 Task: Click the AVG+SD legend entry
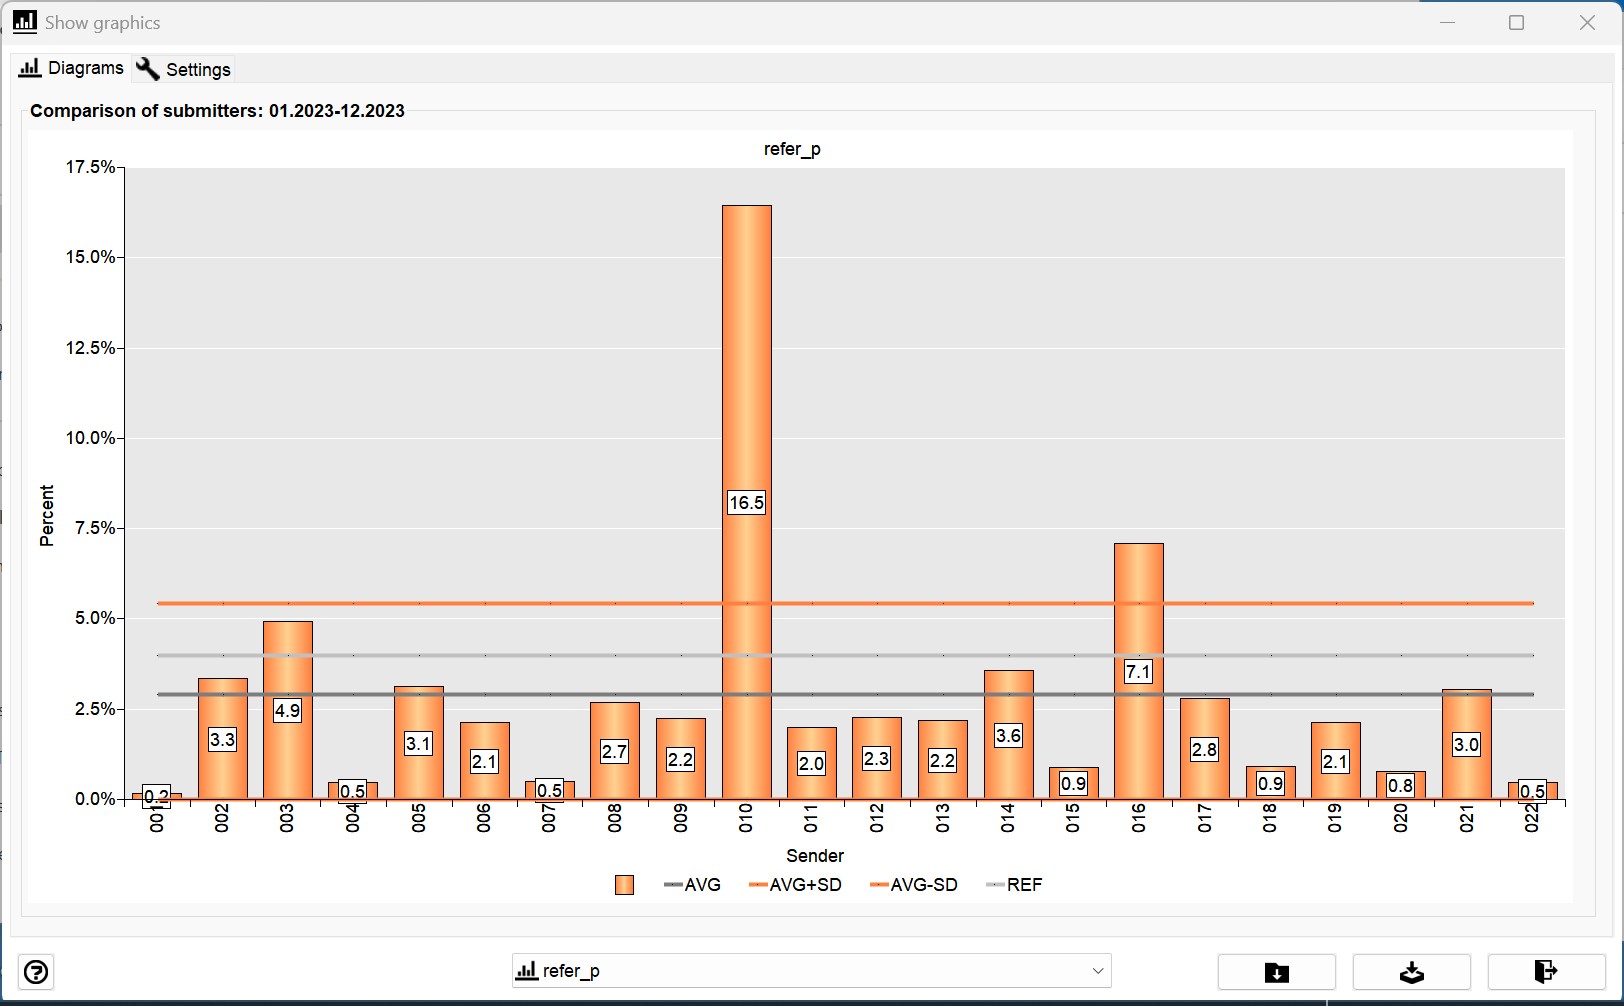click(x=795, y=885)
